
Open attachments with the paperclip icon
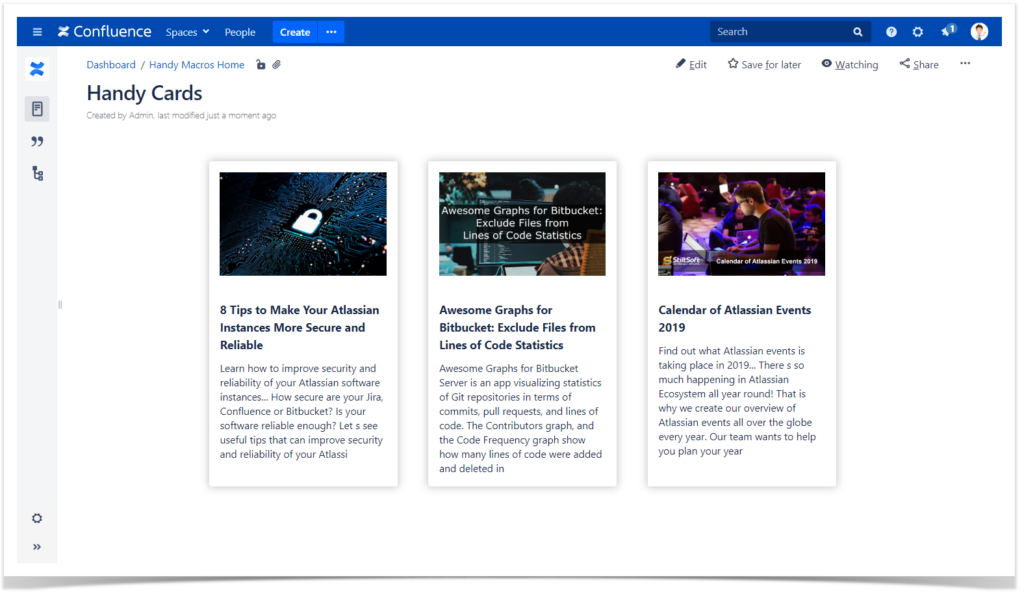276,64
